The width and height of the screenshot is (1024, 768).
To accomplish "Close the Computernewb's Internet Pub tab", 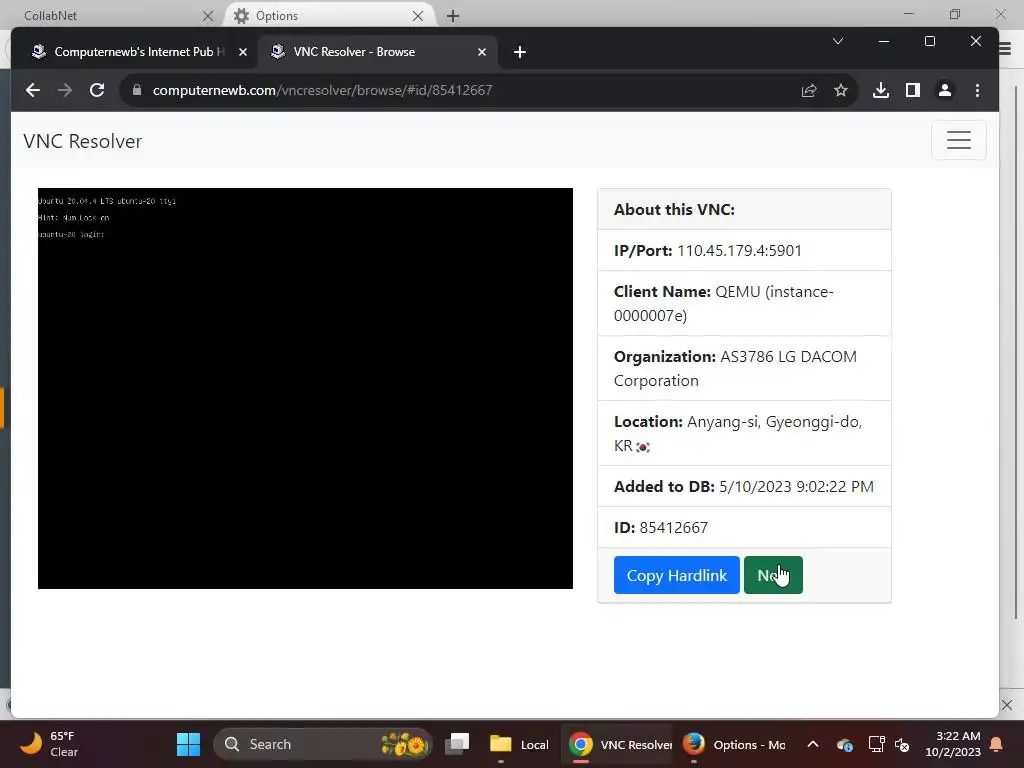I will tap(242, 52).
